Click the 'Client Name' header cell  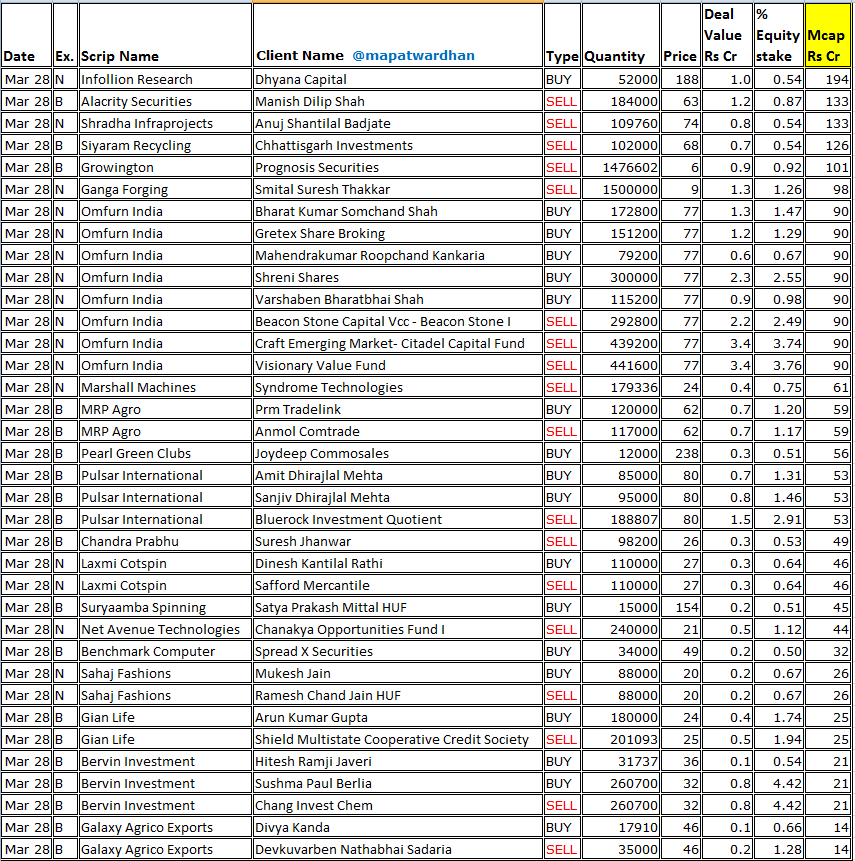pos(398,35)
